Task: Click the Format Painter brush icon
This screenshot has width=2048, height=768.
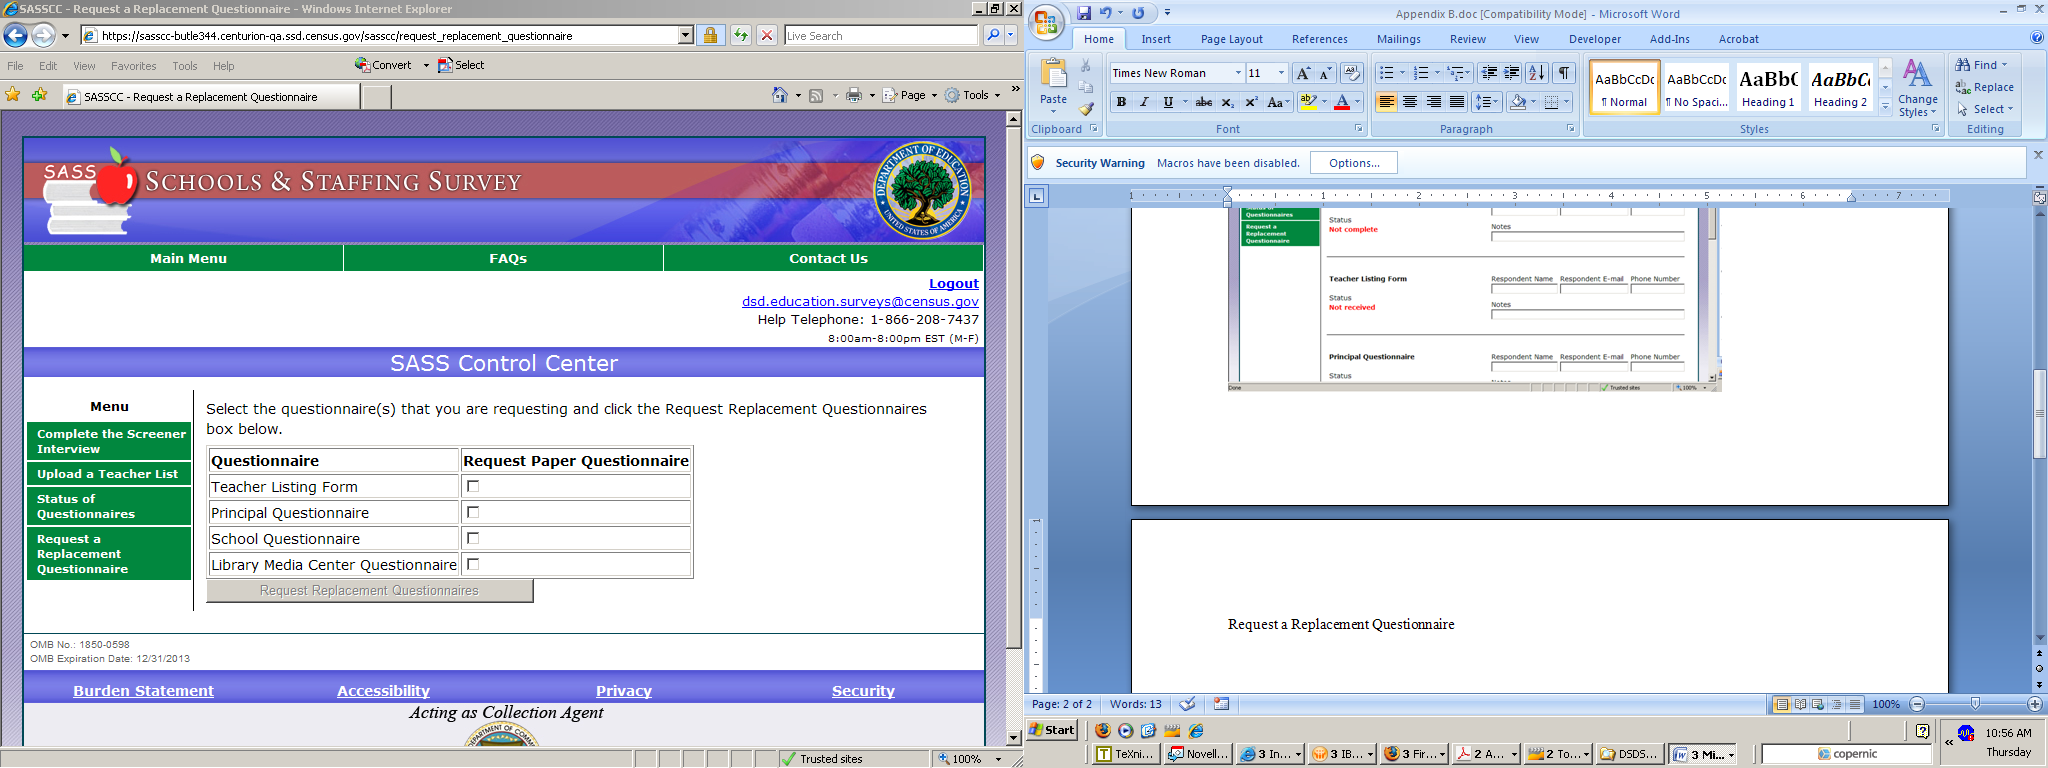Action: pyautogui.click(x=1086, y=108)
